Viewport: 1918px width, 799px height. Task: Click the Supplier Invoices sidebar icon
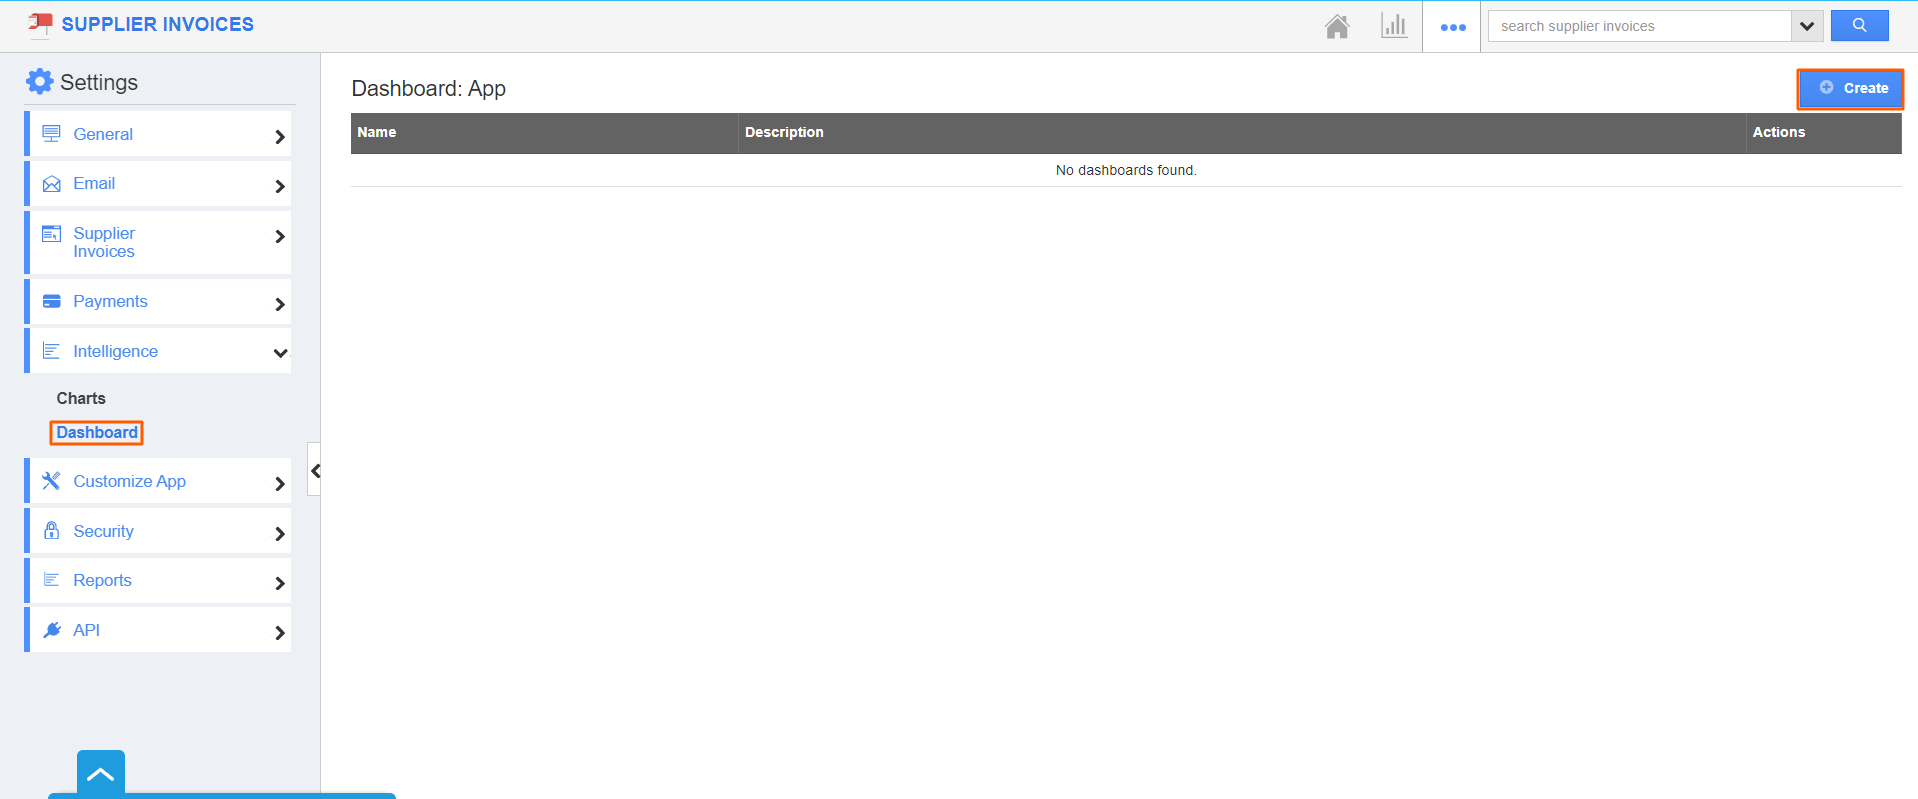tap(51, 234)
